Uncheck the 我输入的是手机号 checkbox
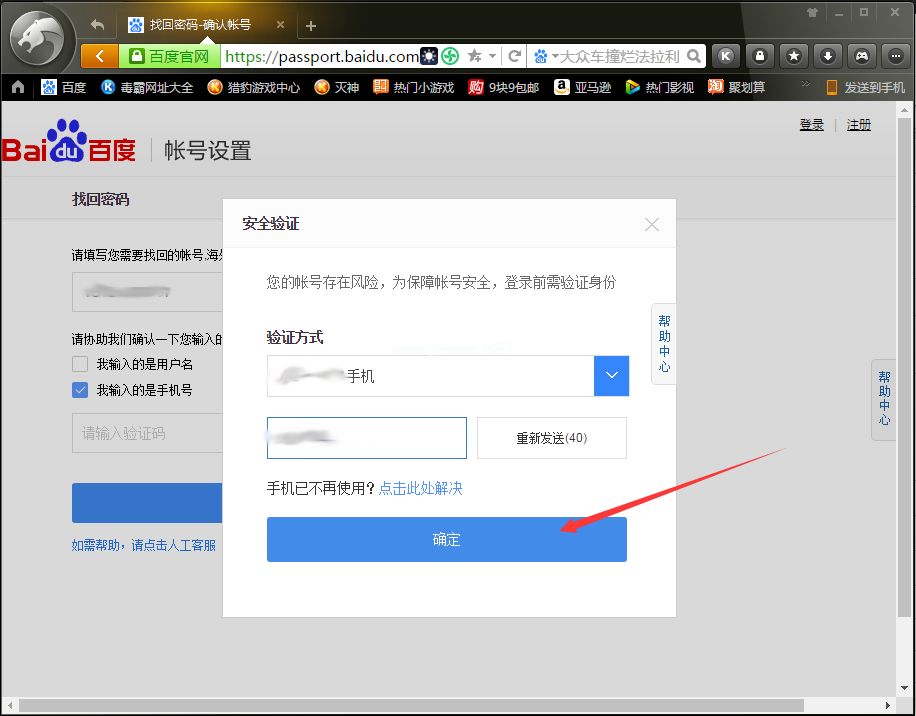916x716 pixels. (x=79, y=390)
